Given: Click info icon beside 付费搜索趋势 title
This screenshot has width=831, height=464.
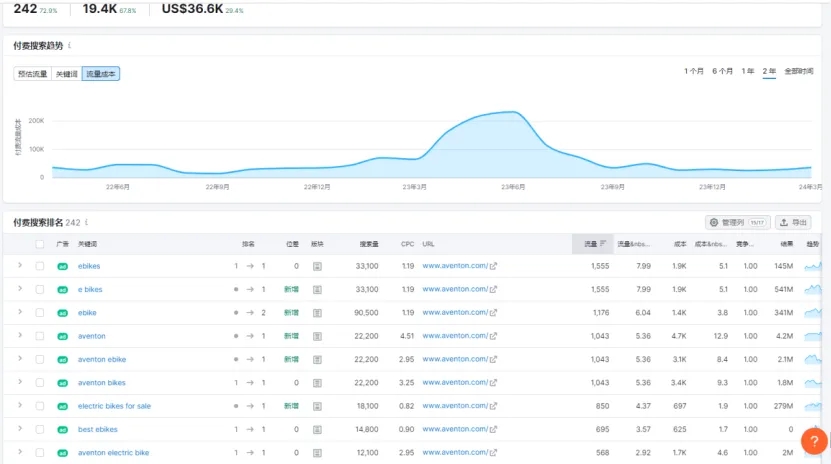Looking at the screenshot, I should pos(69,46).
